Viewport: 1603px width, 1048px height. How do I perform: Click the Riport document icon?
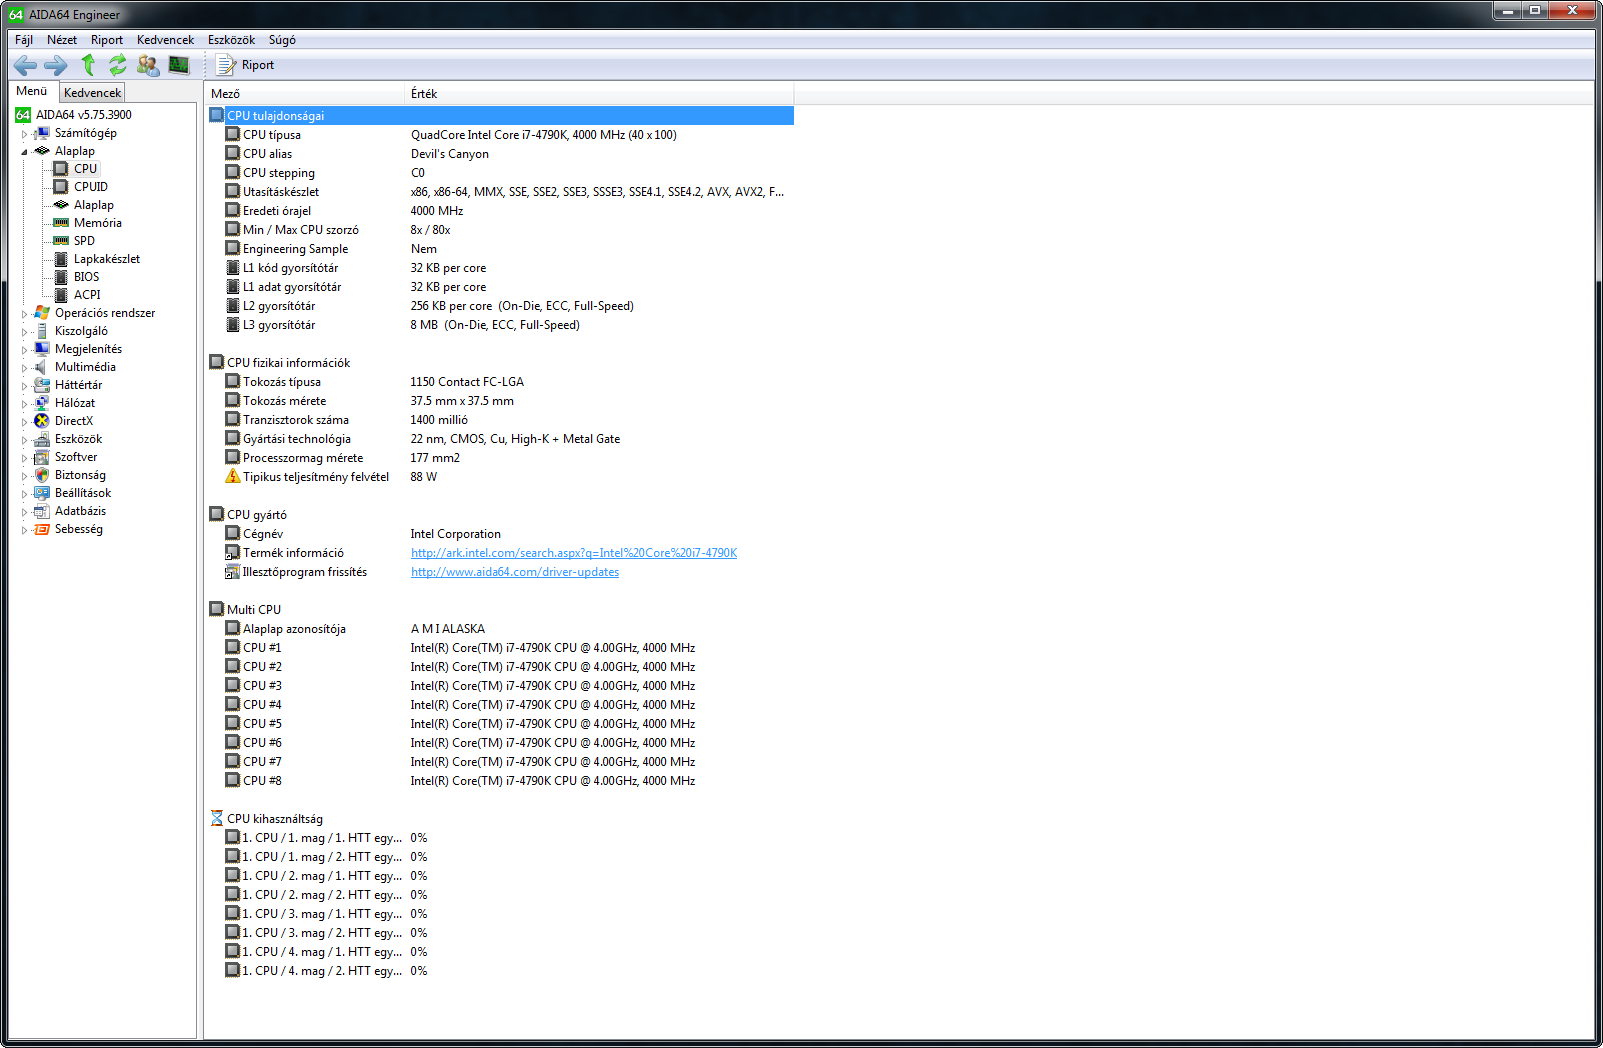pyautogui.click(x=226, y=65)
